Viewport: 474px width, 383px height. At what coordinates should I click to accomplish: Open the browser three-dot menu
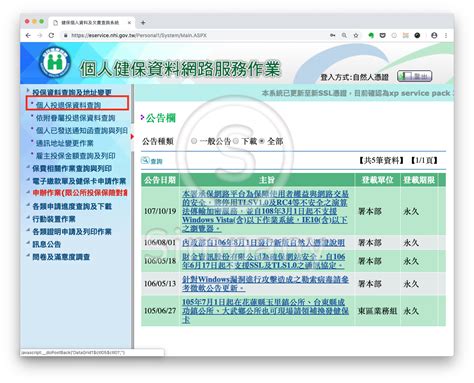coord(446,35)
